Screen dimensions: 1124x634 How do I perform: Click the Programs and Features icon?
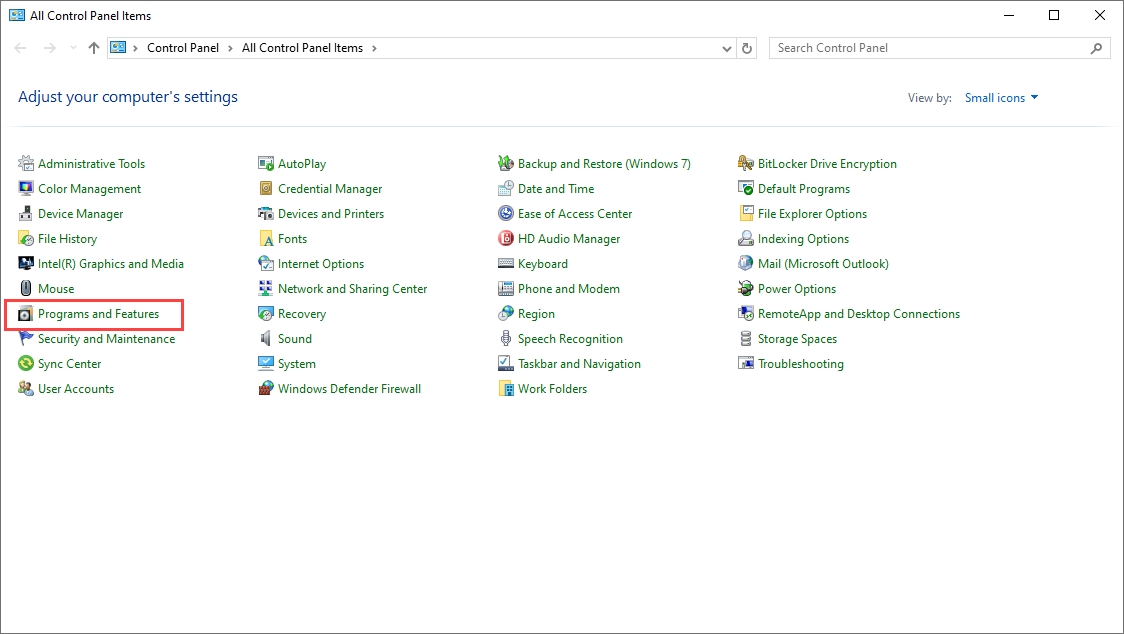[x=26, y=314]
